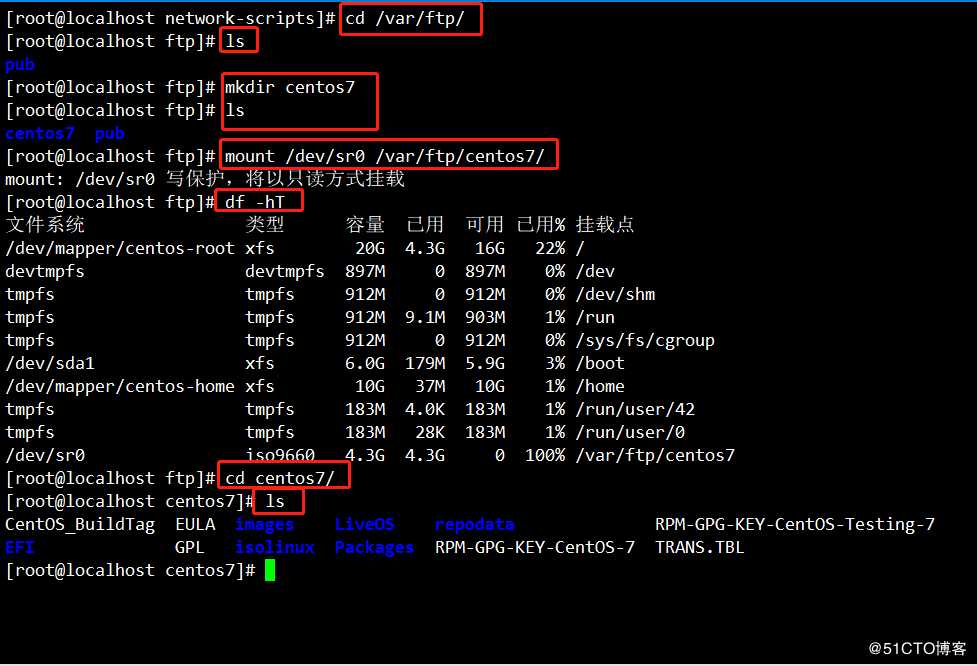Viewport: 977px width, 666px height.
Task: Click the '/run/user/0' mount point
Action: click(x=630, y=432)
